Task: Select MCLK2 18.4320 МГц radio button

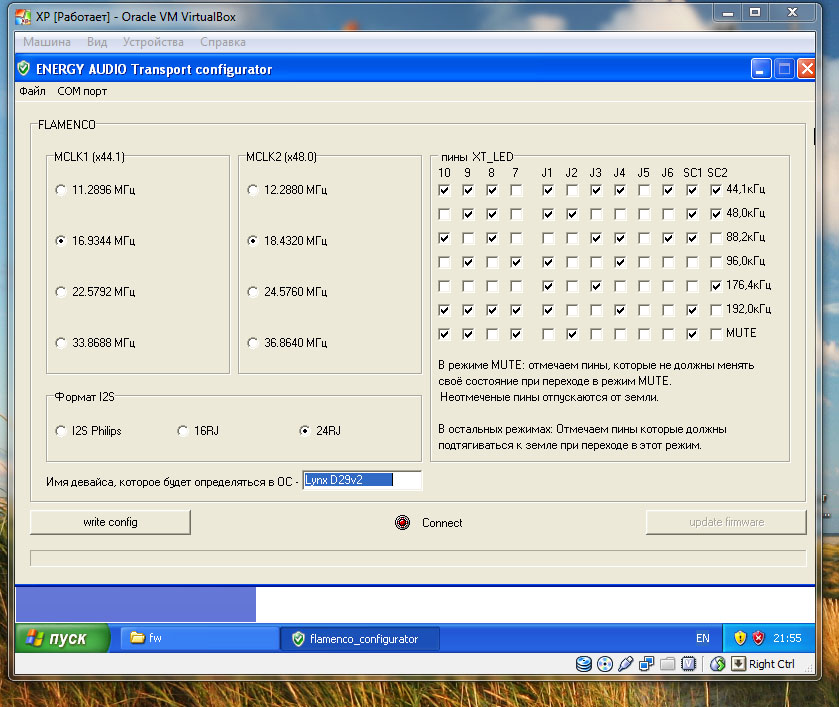Action: click(253, 241)
